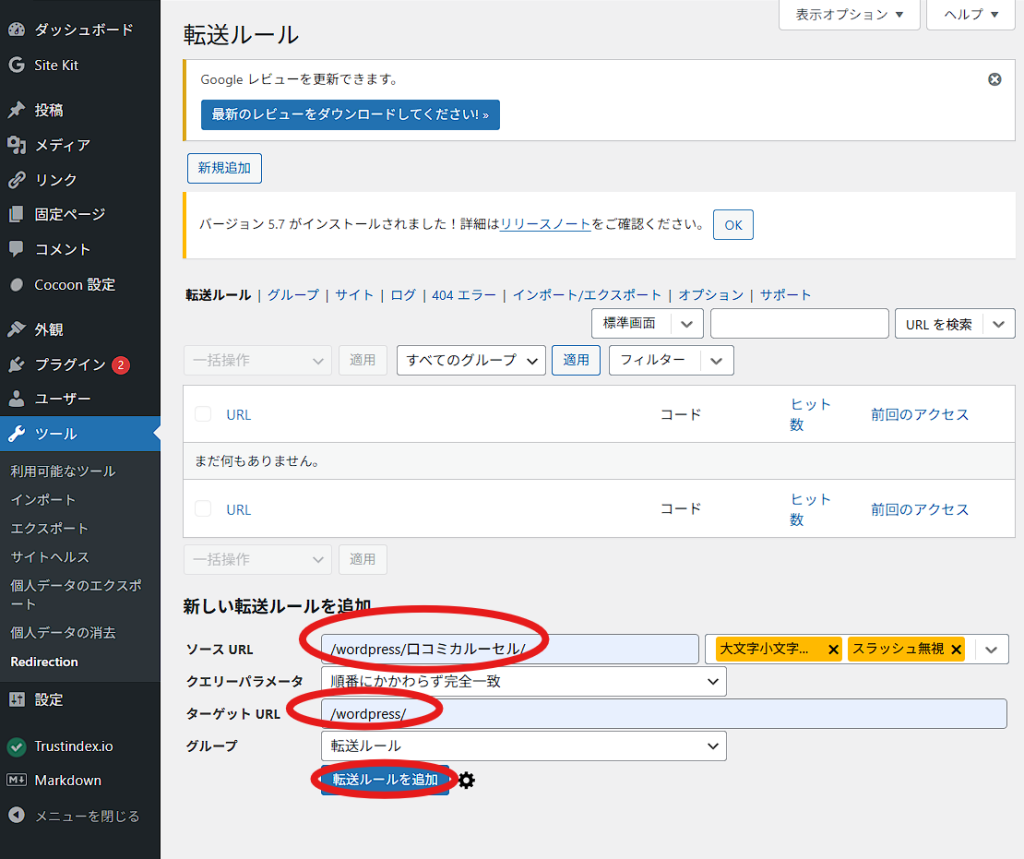Screen dimensions: 1024x859
Task: Tick the select-all checkbox in the bottom URL header
Action: point(203,509)
